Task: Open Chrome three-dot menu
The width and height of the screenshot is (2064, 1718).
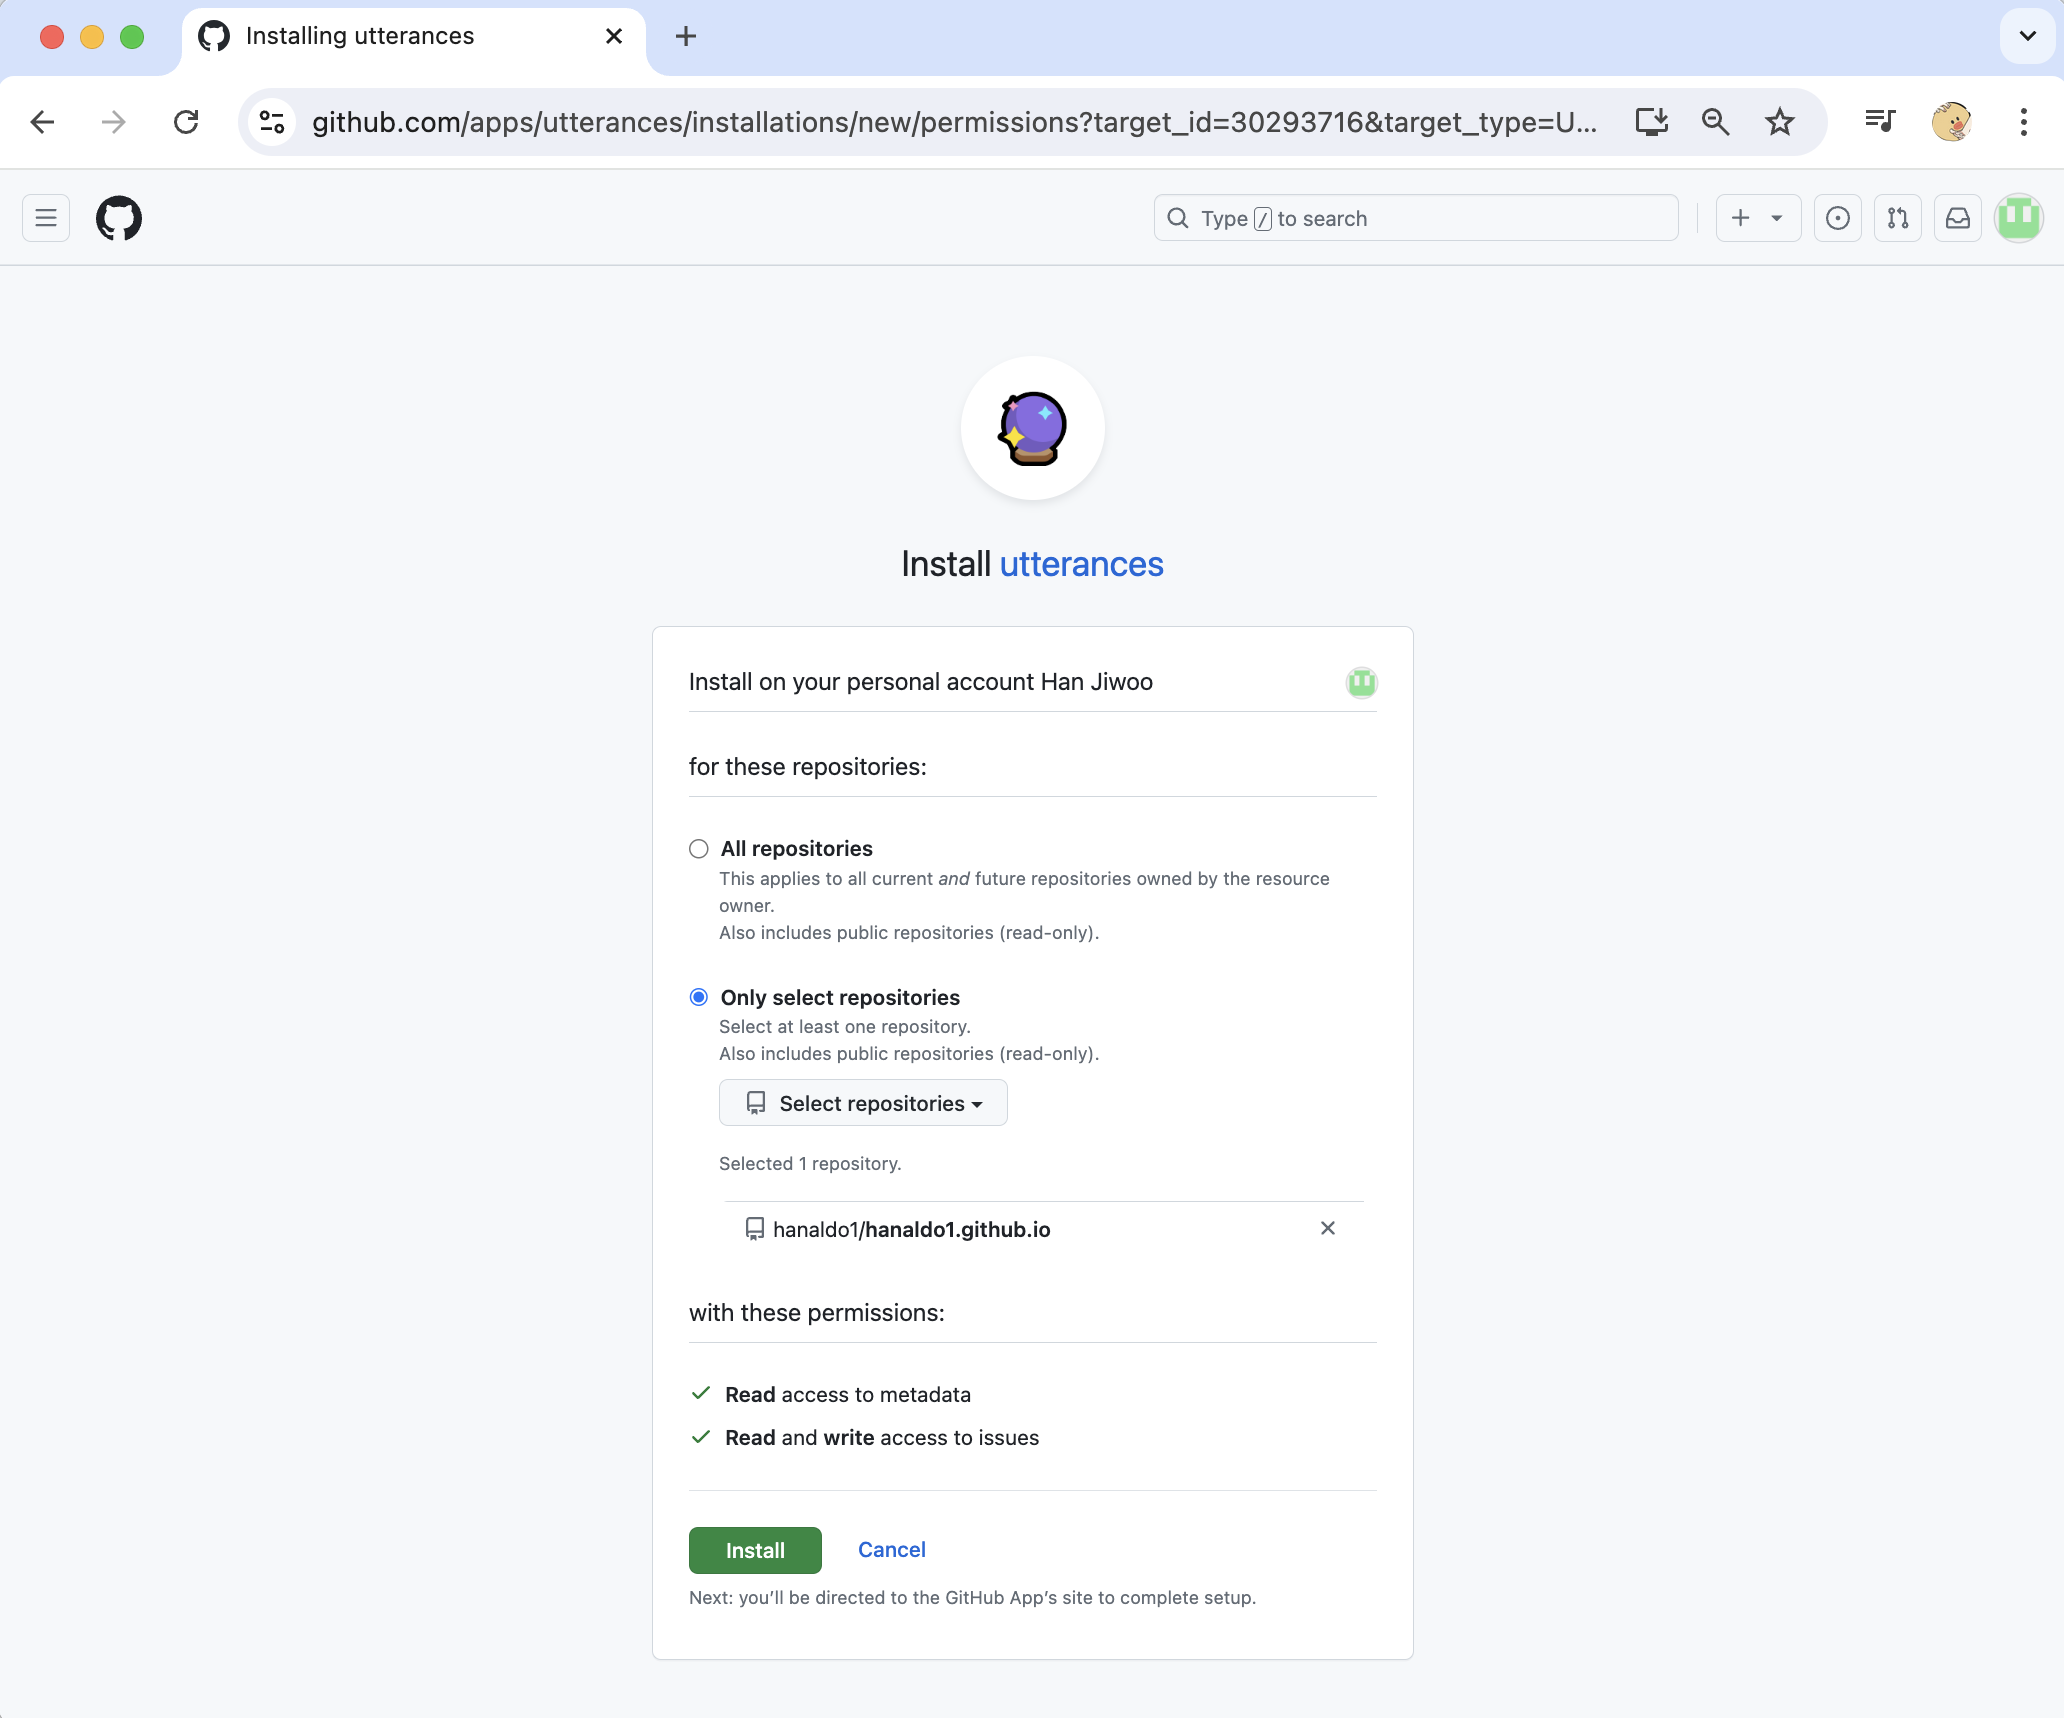Action: [x=2023, y=122]
